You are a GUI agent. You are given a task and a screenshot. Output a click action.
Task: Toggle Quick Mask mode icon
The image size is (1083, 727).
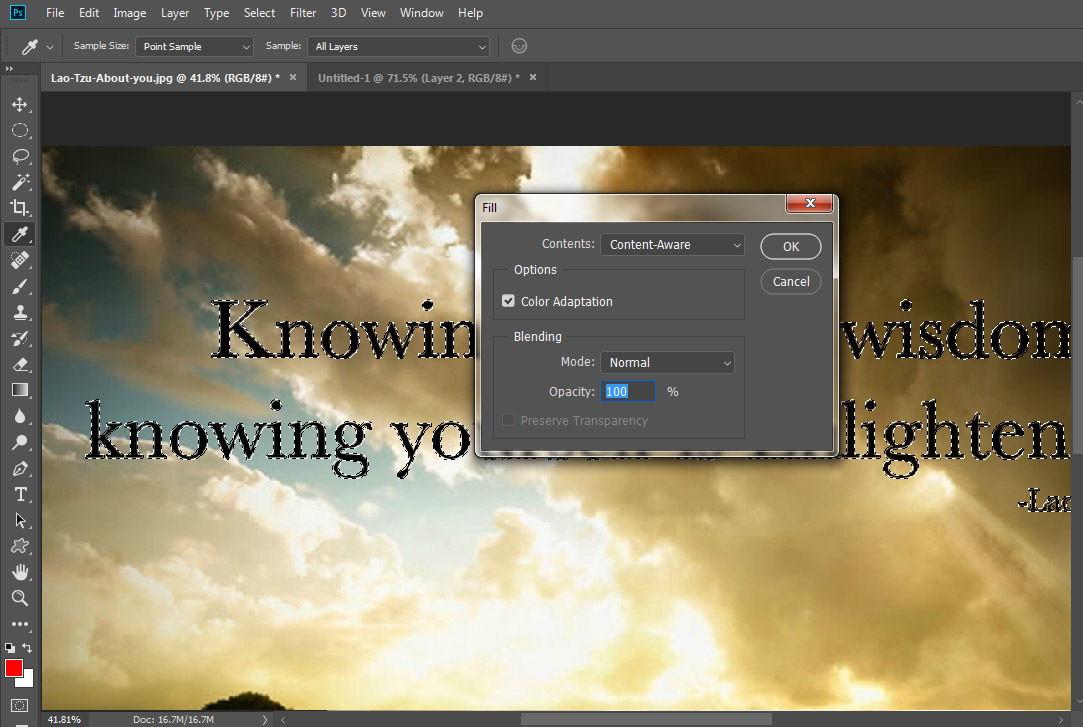19,706
